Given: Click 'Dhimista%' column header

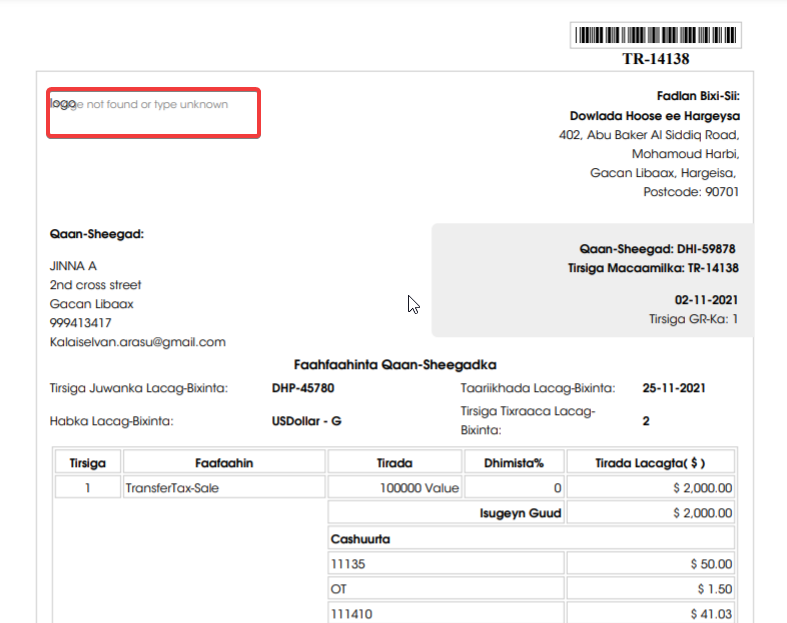Looking at the screenshot, I should (514, 463).
